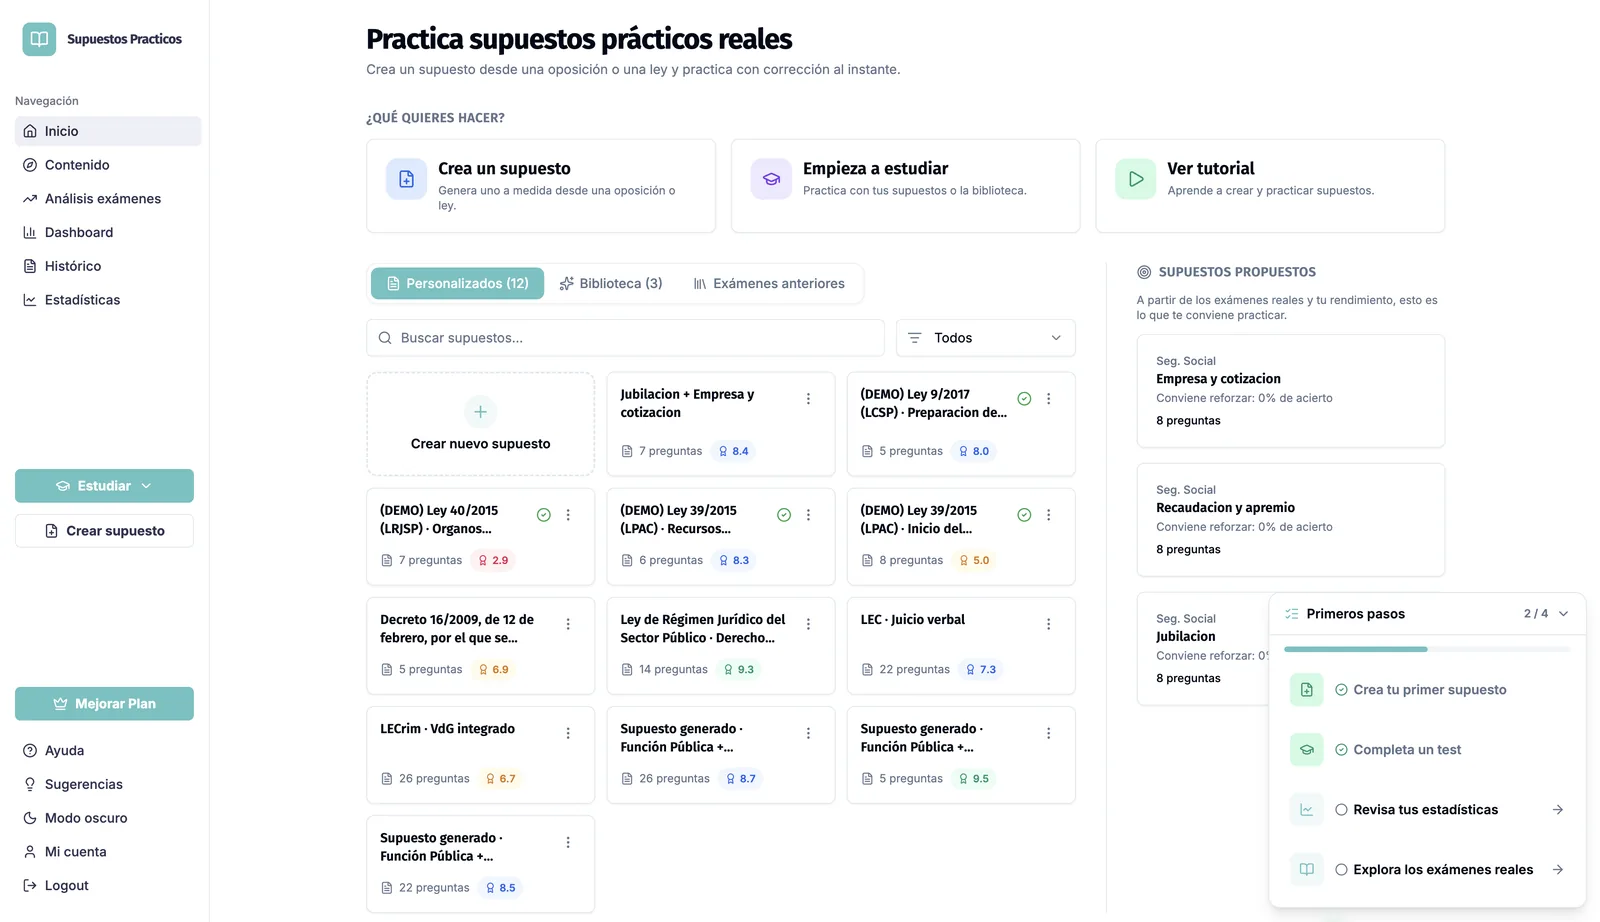
Task: Open three-dot menu on LEC · Juicio verbal card
Action: pos(1048,624)
